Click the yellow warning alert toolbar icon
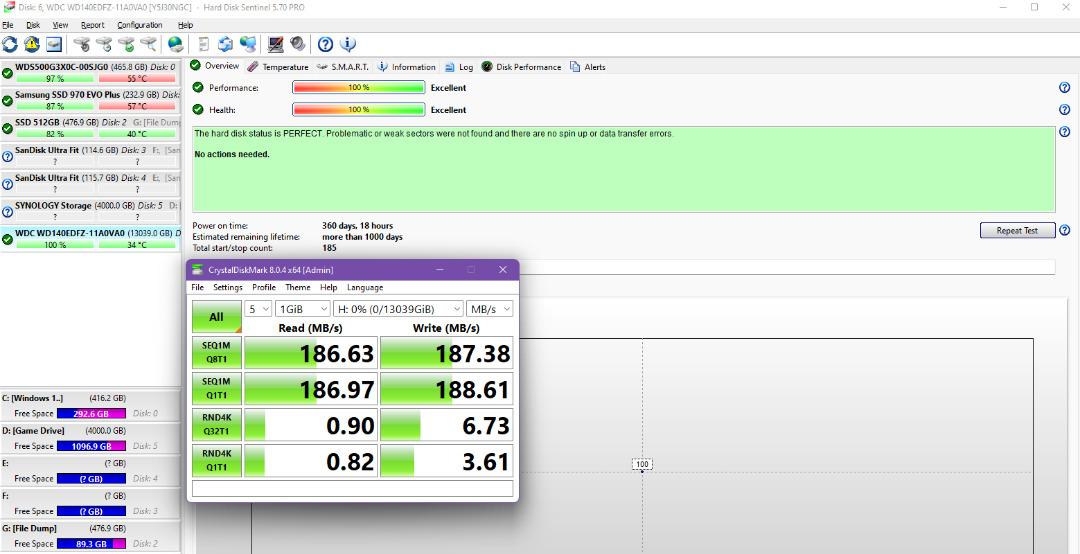This screenshot has height=554, width=1080. click(32, 45)
